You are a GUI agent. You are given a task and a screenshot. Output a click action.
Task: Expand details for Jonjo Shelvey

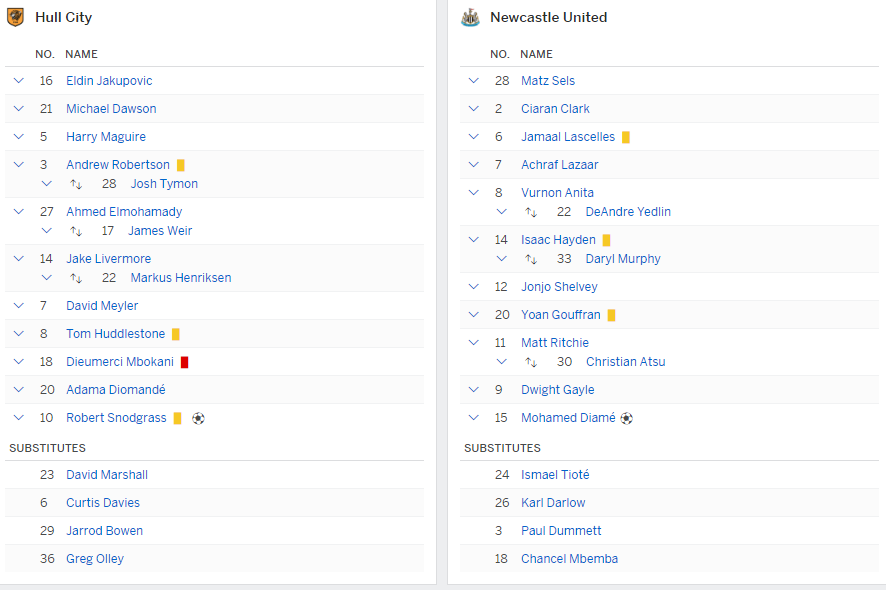coord(473,287)
